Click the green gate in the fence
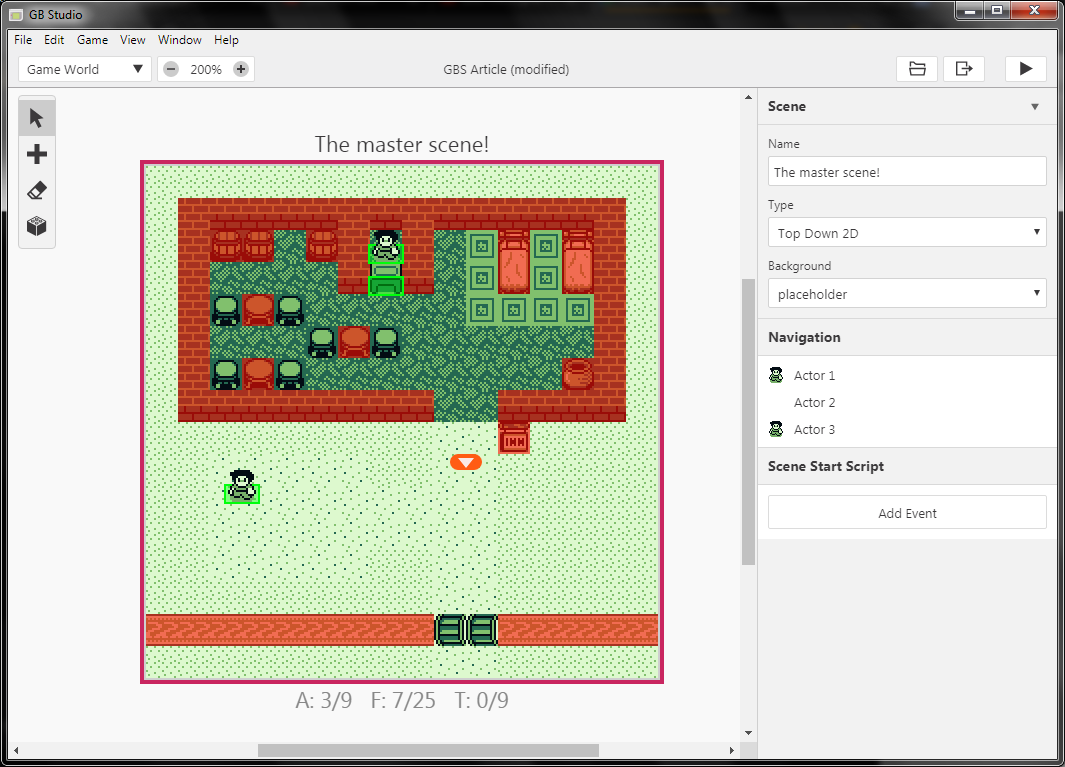The image size is (1065, 767). coord(466,630)
